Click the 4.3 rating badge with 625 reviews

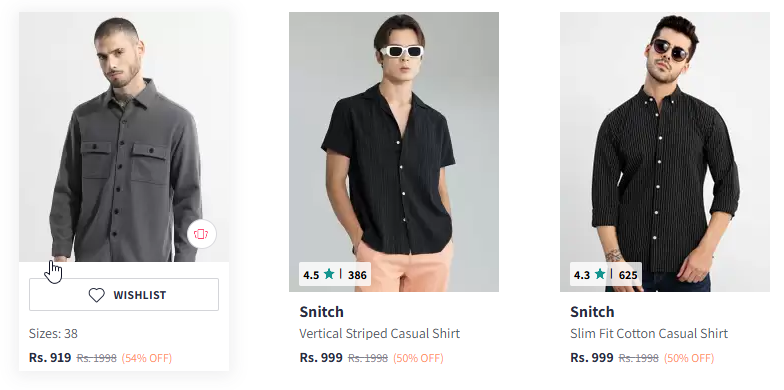click(606, 274)
